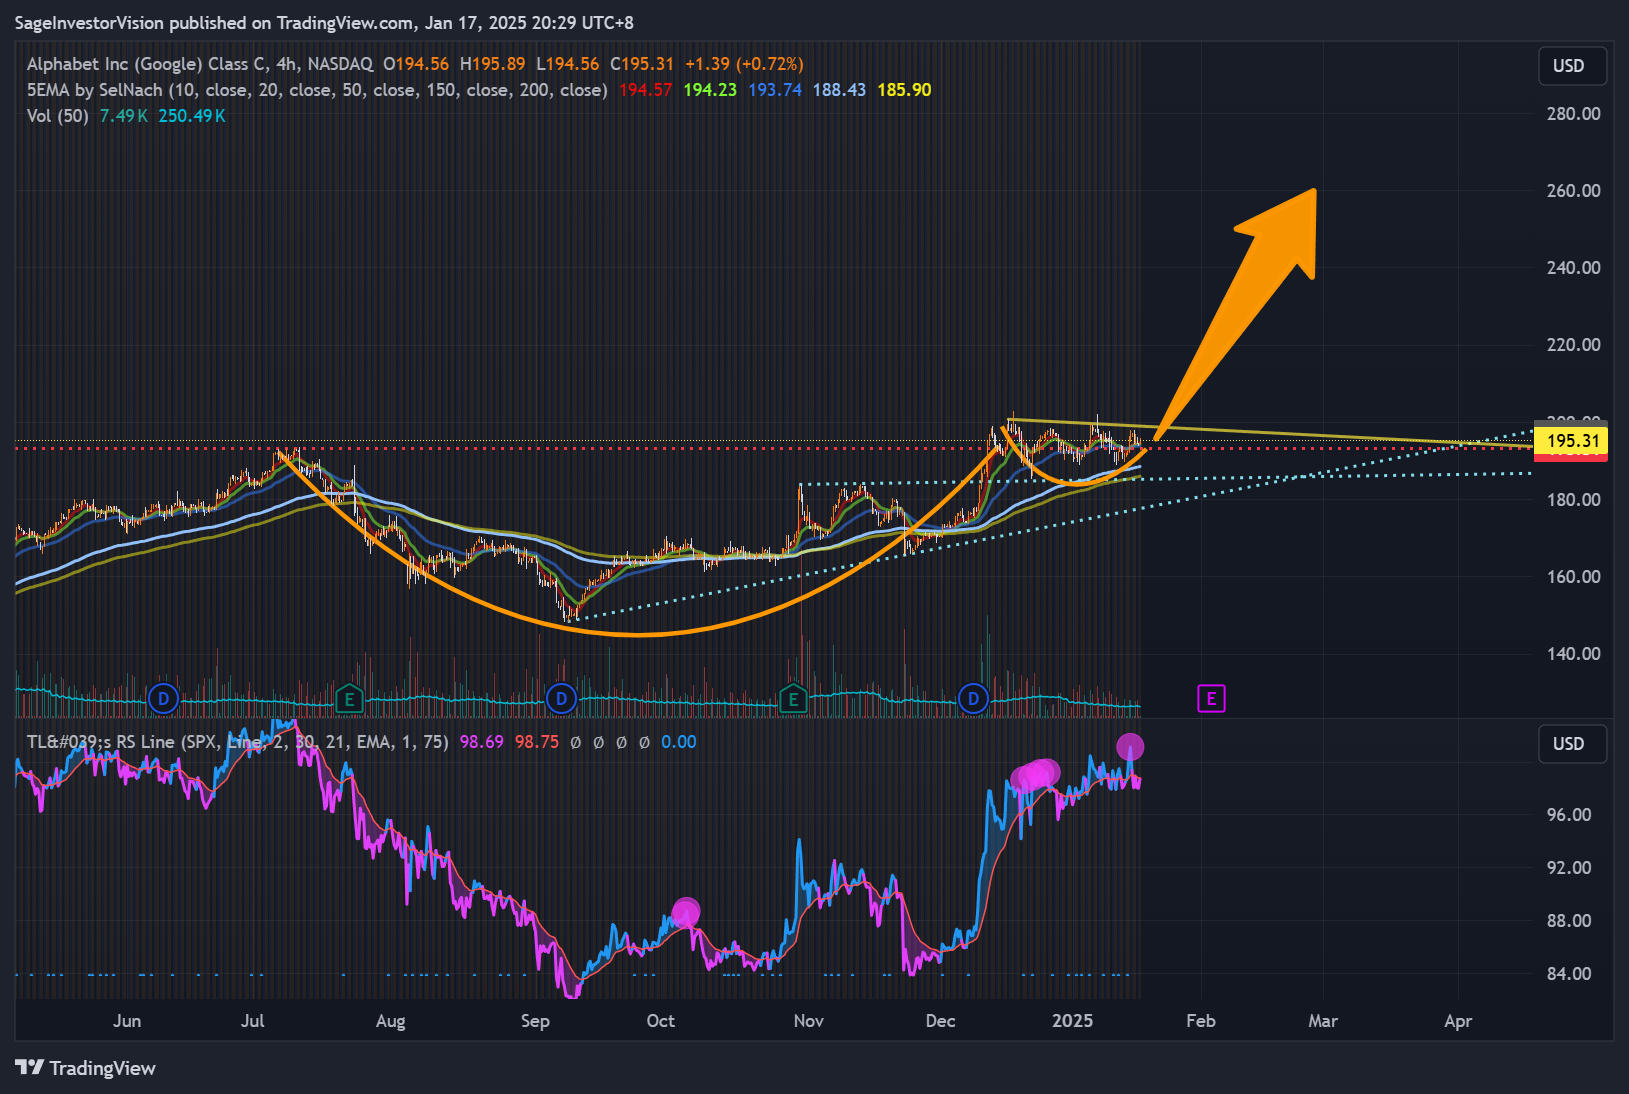The height and width of the screenshot is (1094, 1629).
Task: Click the 280.00 price axis label
Action: coord(1573,114)
